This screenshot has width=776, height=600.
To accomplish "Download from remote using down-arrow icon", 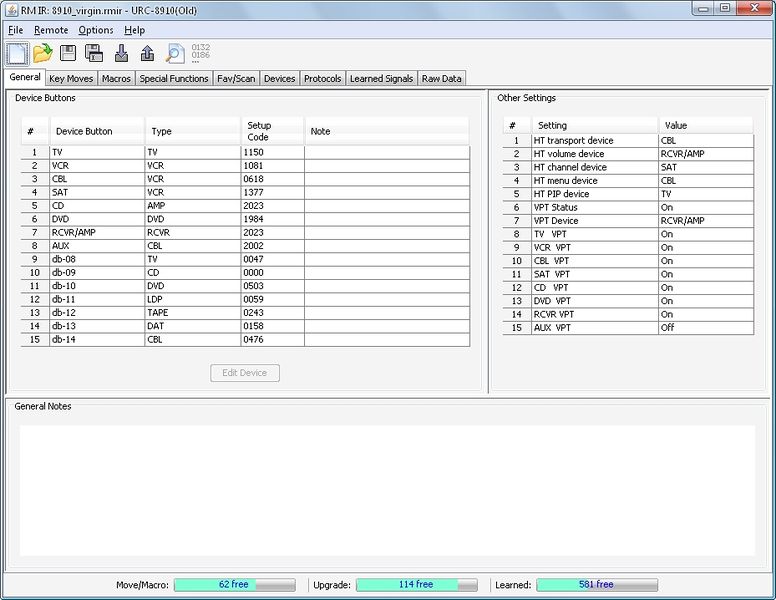I will tap(121, 53).
